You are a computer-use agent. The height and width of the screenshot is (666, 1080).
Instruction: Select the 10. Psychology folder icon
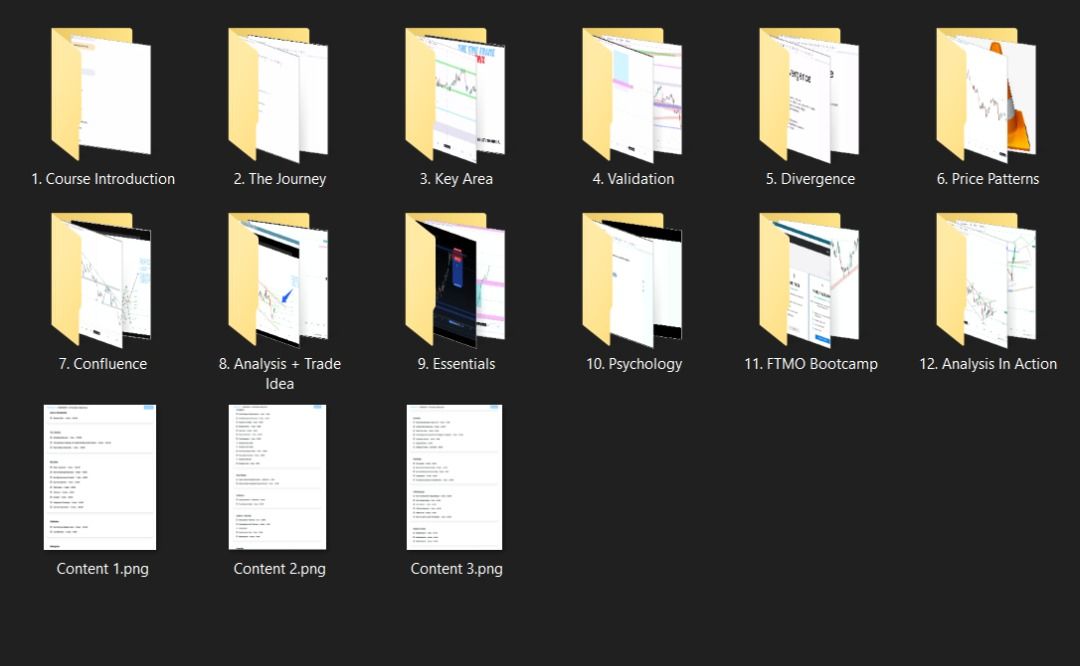click(632, 279)
